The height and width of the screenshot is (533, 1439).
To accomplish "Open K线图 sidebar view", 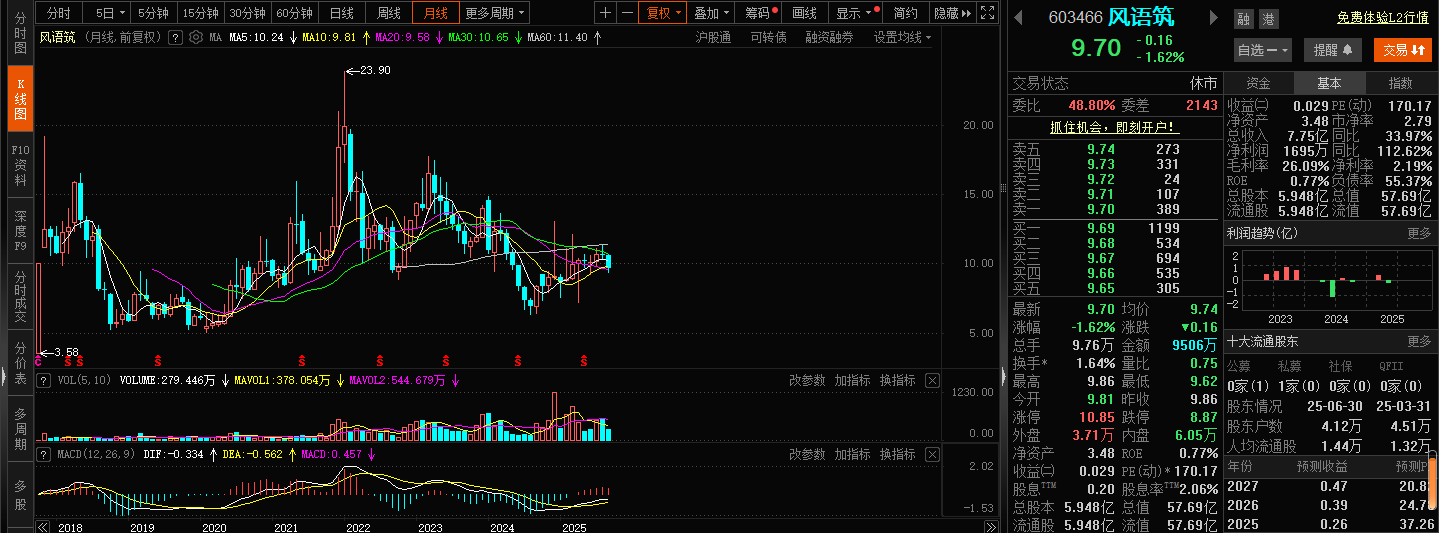I will click(x=20, y=98).
